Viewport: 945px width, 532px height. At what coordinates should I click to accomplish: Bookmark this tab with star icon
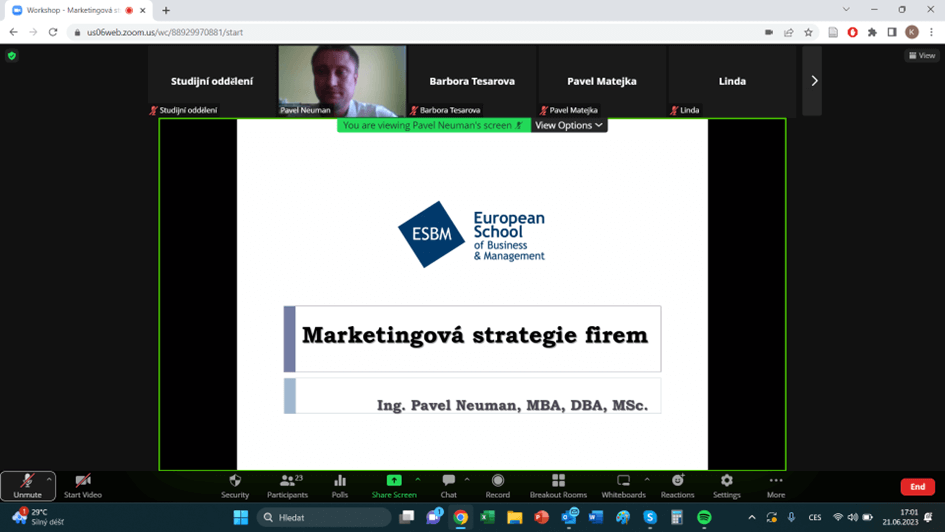(808, 33)
